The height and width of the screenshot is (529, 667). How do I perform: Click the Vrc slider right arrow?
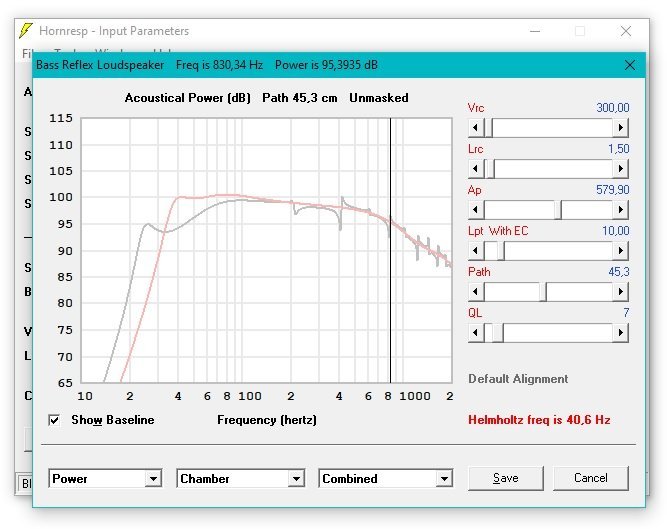621,128
